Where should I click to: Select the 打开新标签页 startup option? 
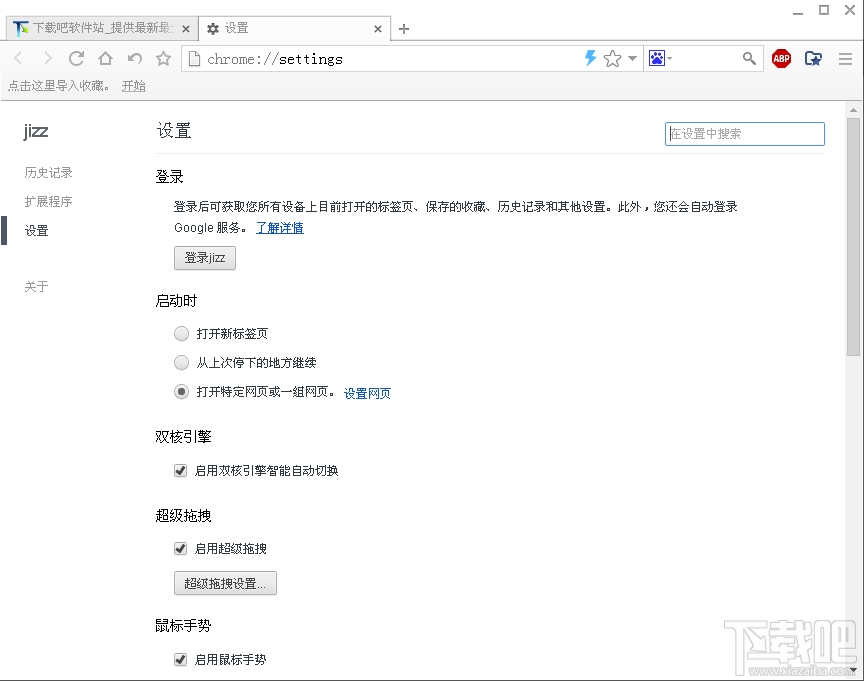tap(181, 333)
